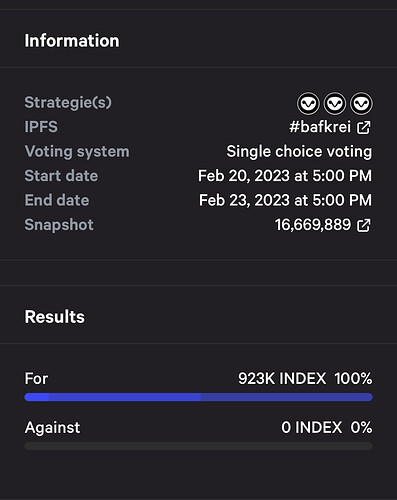Open the #bafkrei IPFS hash link

coord(320,127)
